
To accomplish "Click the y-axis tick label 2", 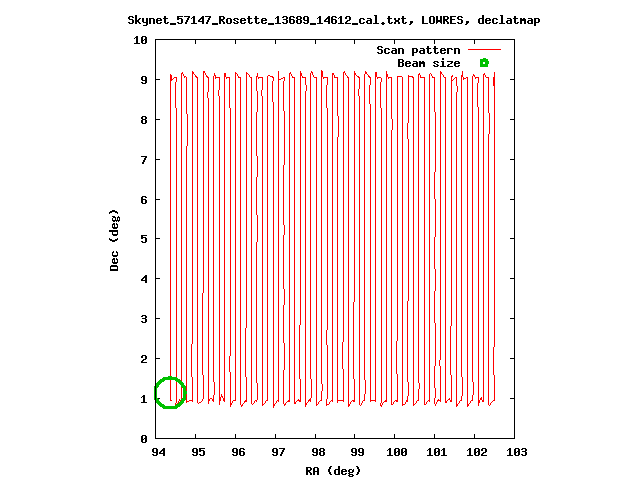I will [x=144, y=359].
